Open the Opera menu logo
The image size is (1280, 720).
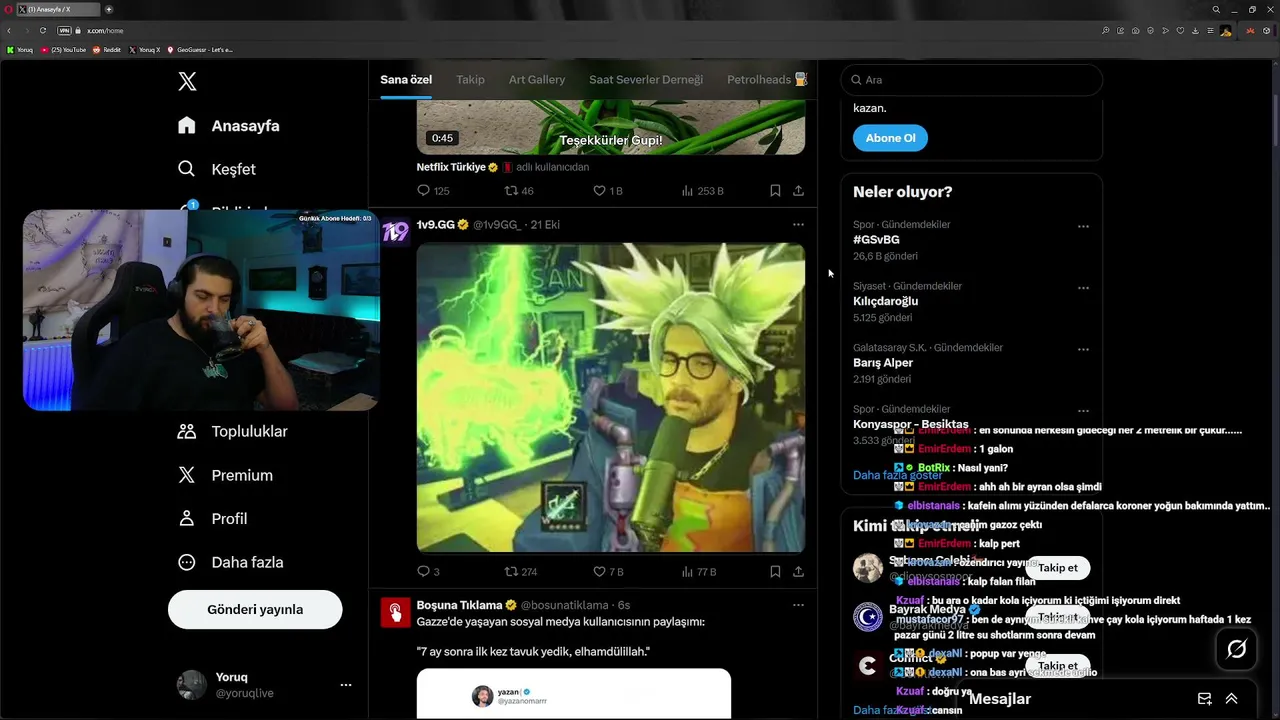(x=9, y=9)
